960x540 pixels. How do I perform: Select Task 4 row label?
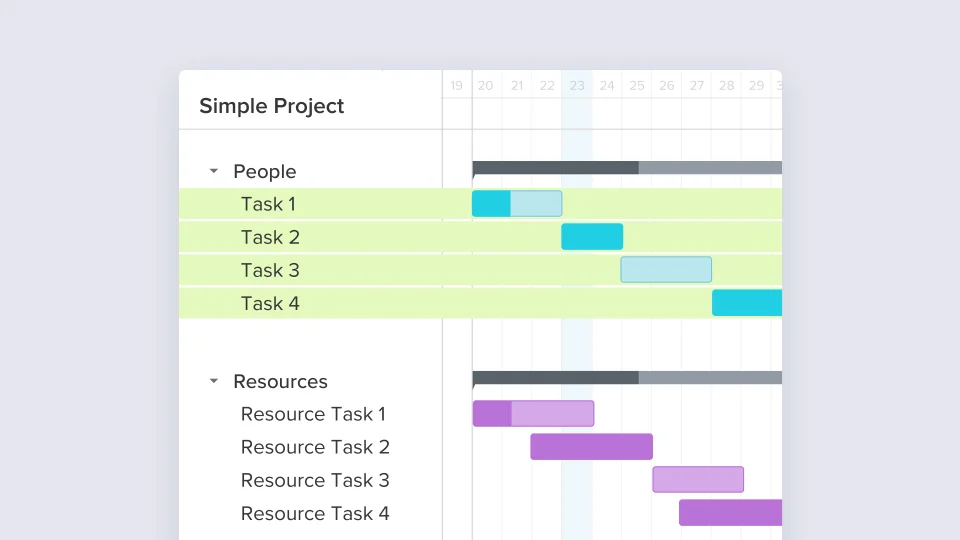coord(270,303)
